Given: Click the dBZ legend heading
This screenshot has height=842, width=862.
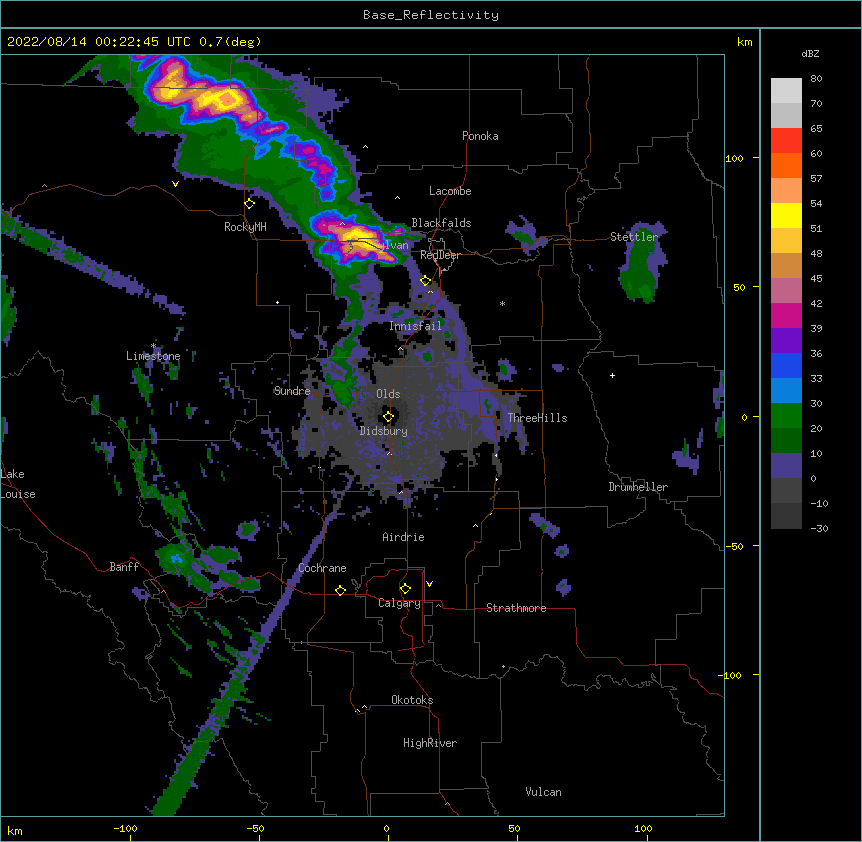Looking at the screenshot, I should pyautogui.click(x=810, y=53).
